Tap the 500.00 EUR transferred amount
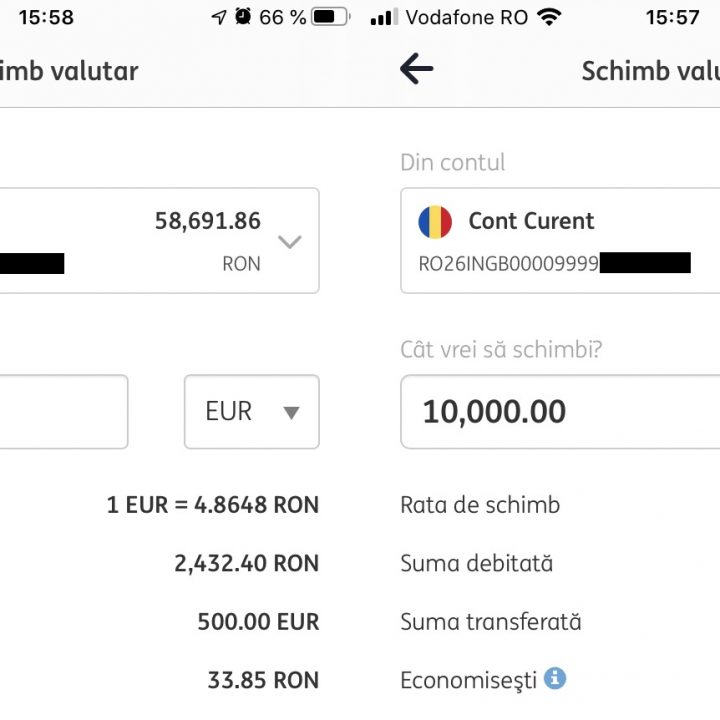720x720 pixels. (x=258, y=622)
